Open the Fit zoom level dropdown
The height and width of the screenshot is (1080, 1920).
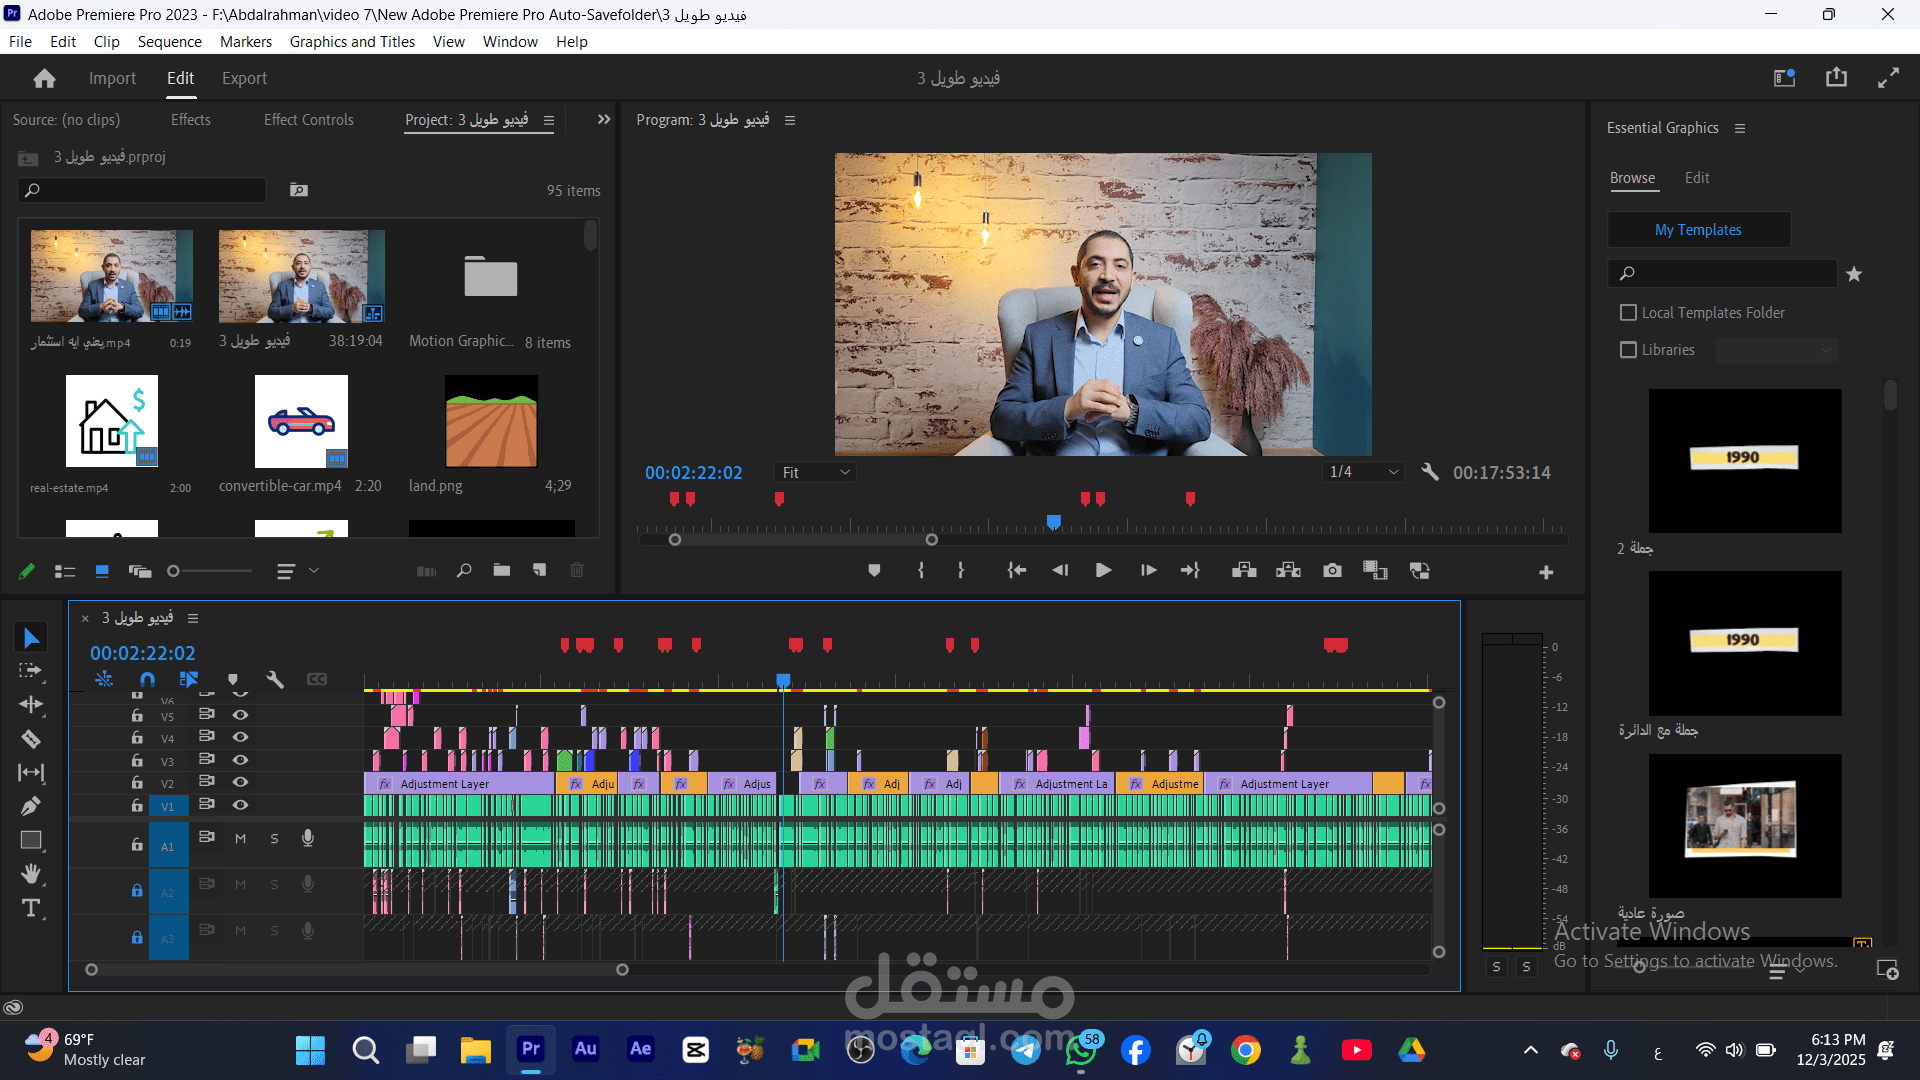coord(815,472)
